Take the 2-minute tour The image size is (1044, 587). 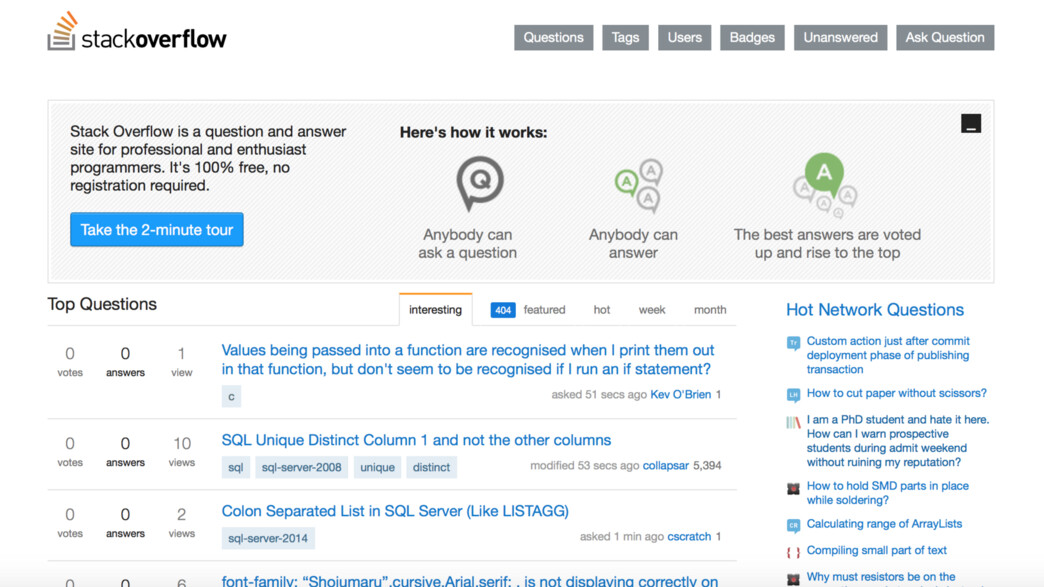pos(157,230)
